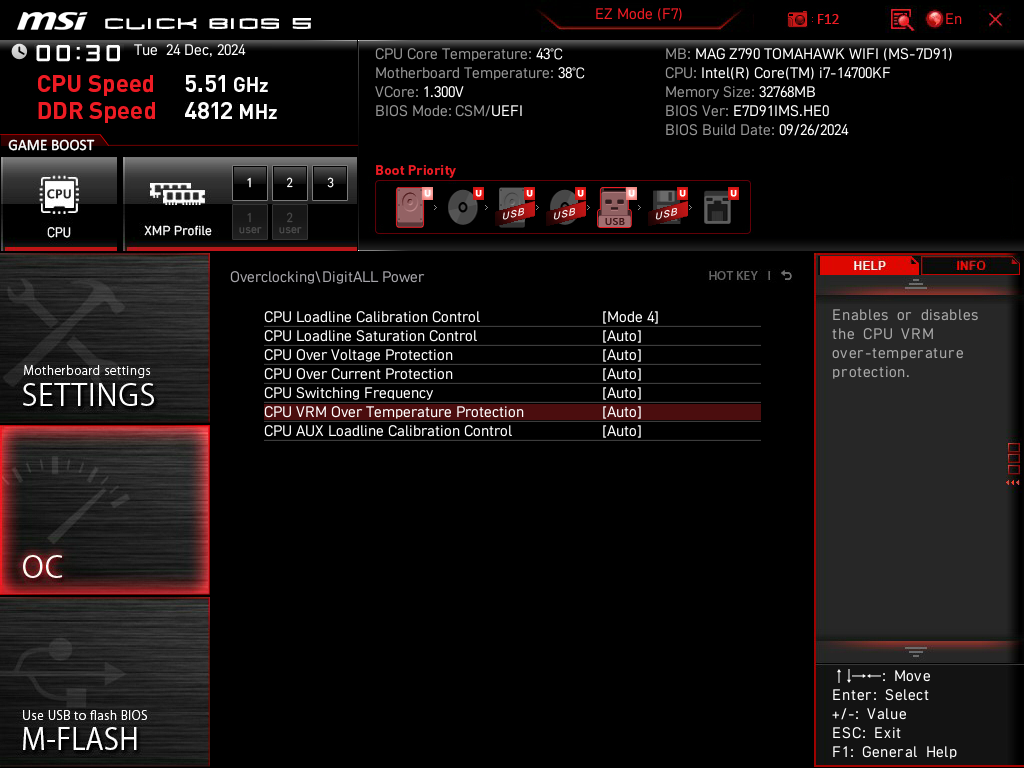Open CPU VRM Over Temperature Protection Auto value

622,411
